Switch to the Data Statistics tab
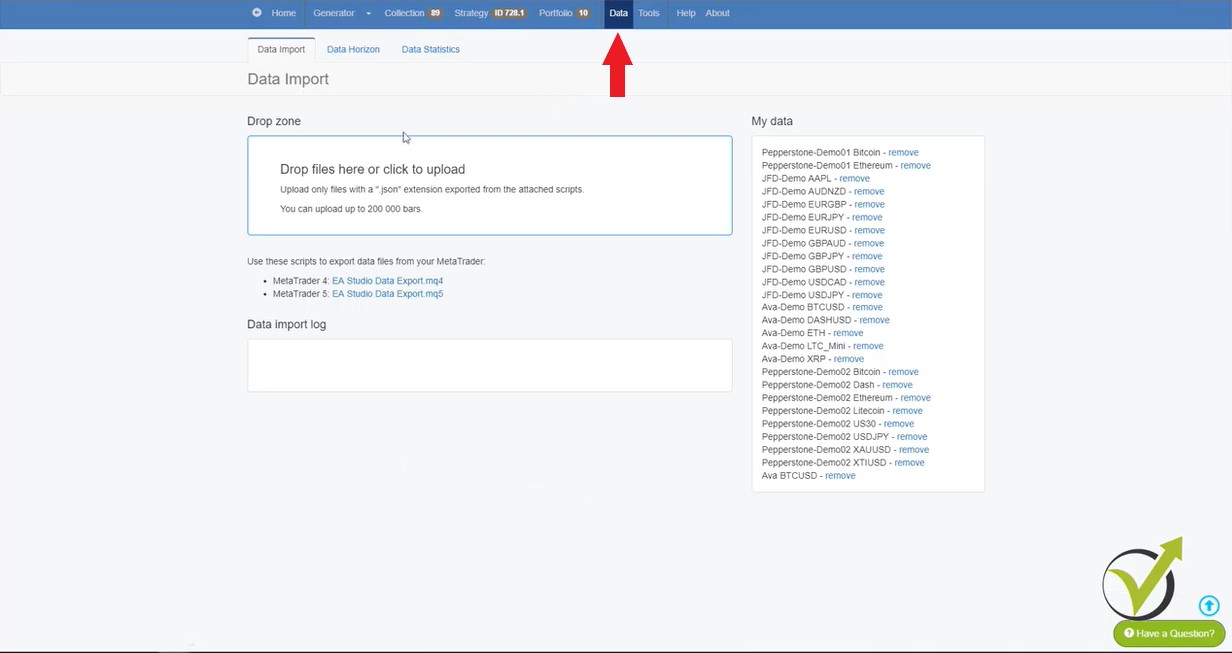 point(430,49)
